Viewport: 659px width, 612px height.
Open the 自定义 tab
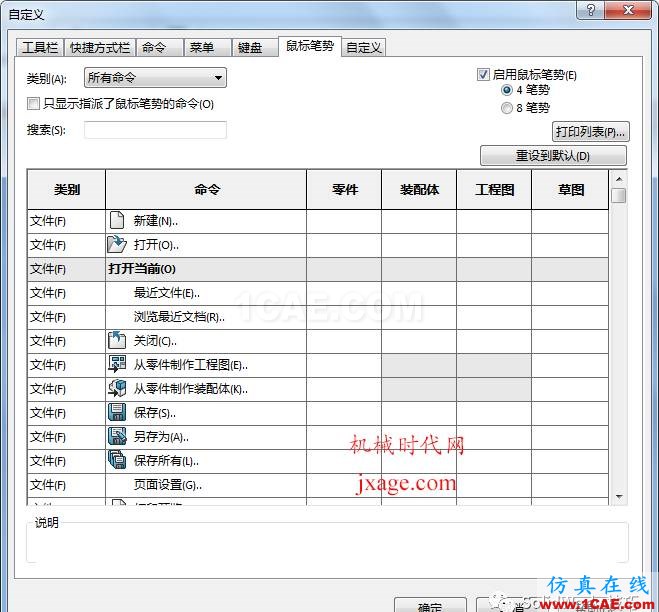[364, 47]
